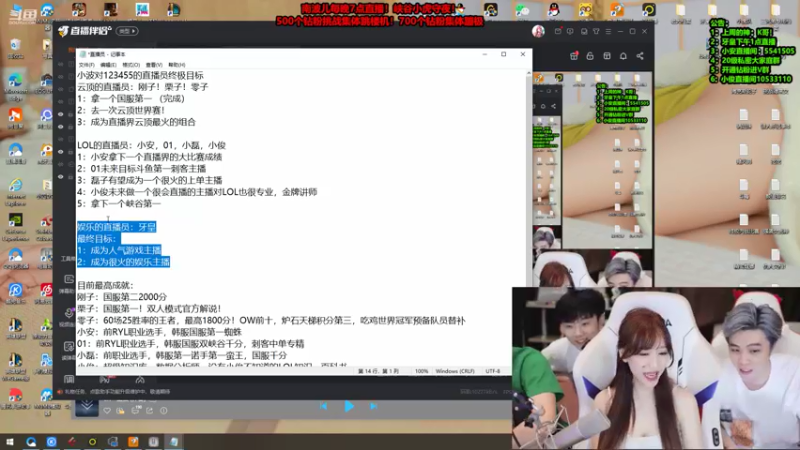Click the lock icon in 直播伴侣 toolbar

[590, 56]
